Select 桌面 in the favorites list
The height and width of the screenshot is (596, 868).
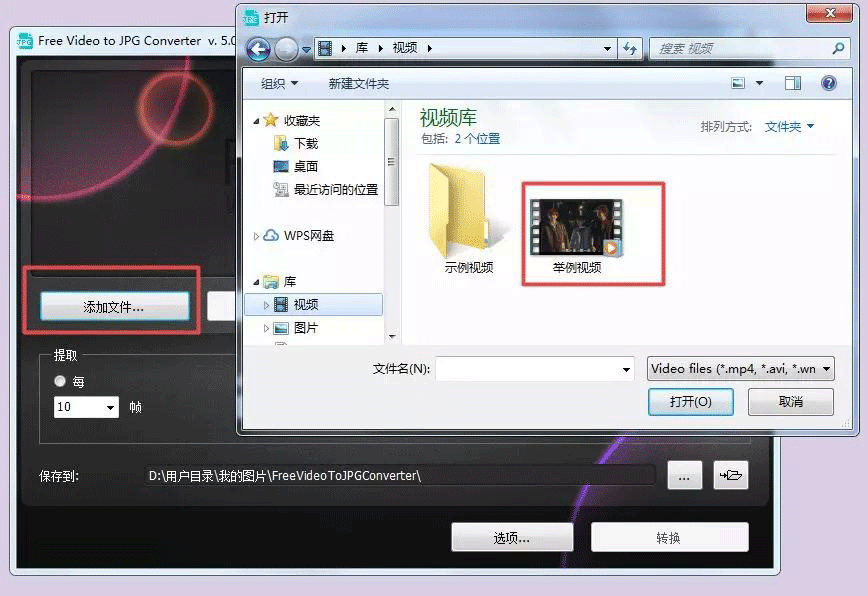tap(305, 166)
